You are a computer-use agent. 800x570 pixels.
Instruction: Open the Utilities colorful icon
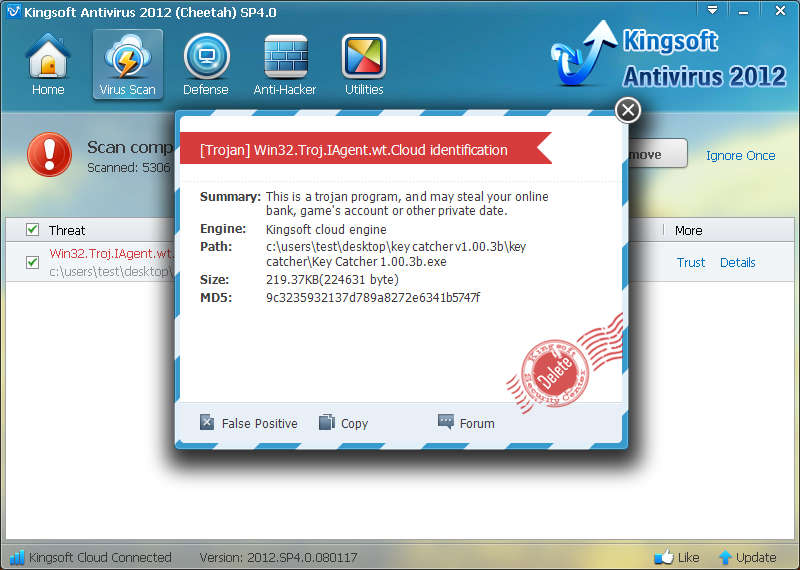click(x=364, y=56)
